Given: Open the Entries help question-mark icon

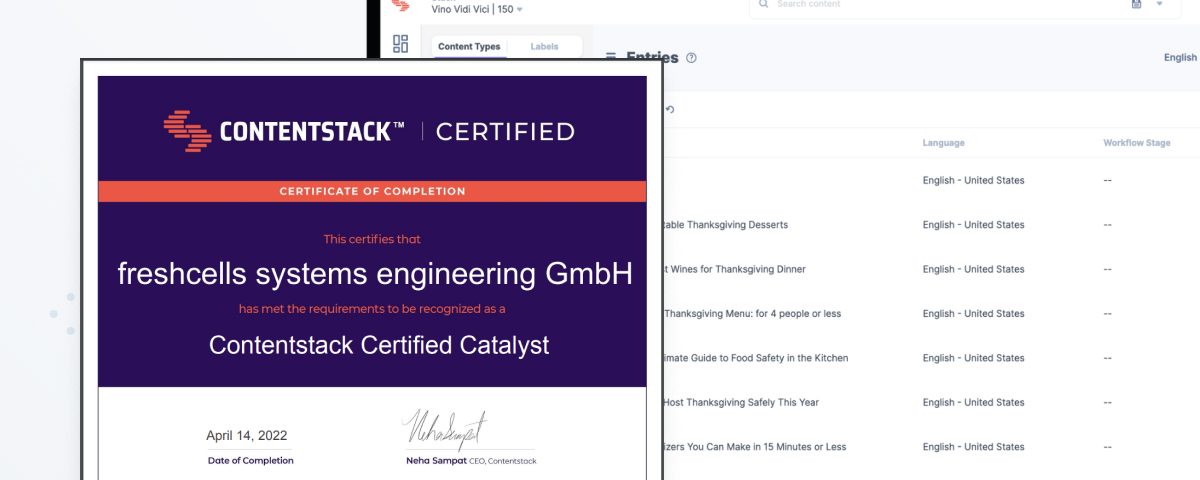Looking at the screenshot, I should click(x=691, y=58).
